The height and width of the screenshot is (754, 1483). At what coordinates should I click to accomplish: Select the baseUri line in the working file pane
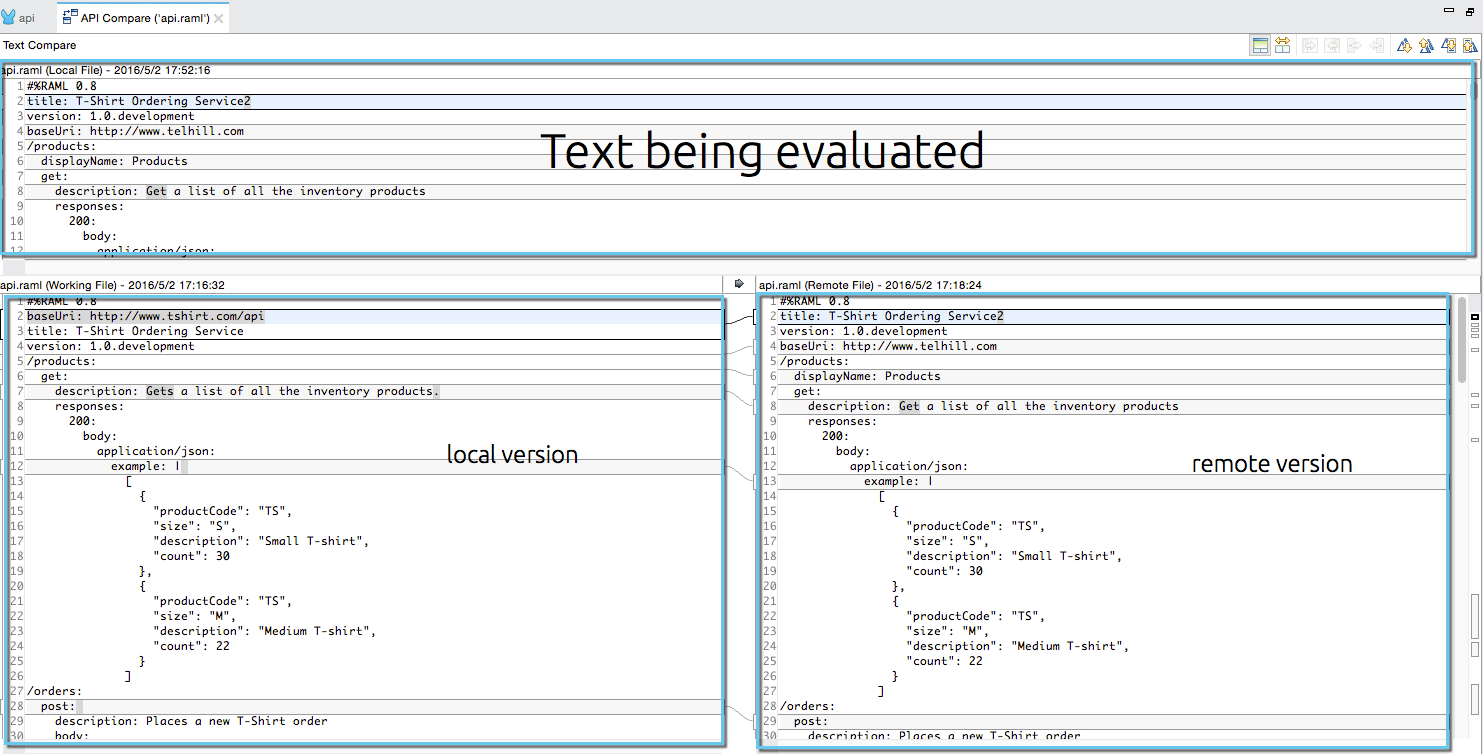(145, 315)
